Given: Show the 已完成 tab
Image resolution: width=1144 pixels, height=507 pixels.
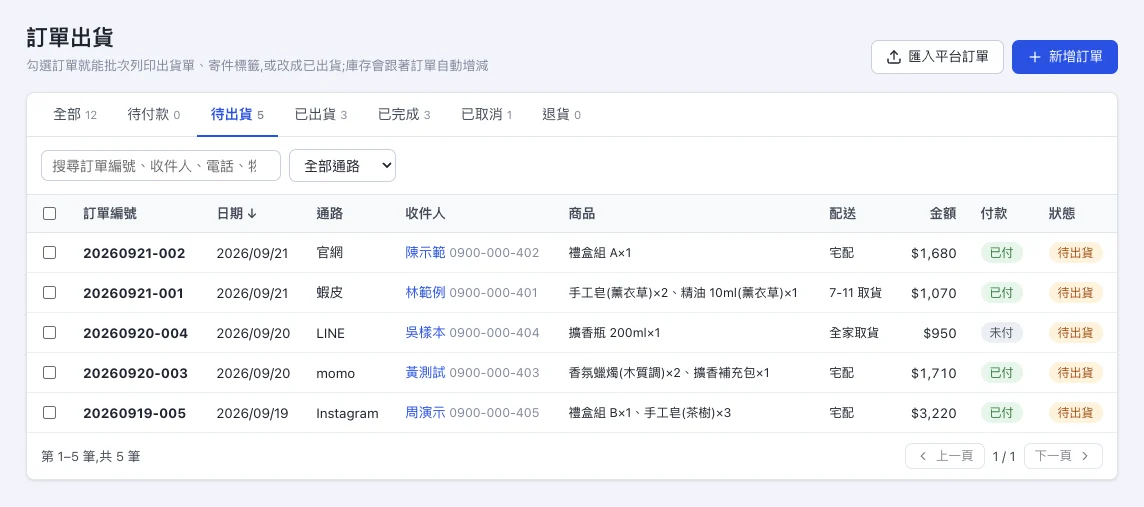Looking at the screenshot, I should (404, 115).
